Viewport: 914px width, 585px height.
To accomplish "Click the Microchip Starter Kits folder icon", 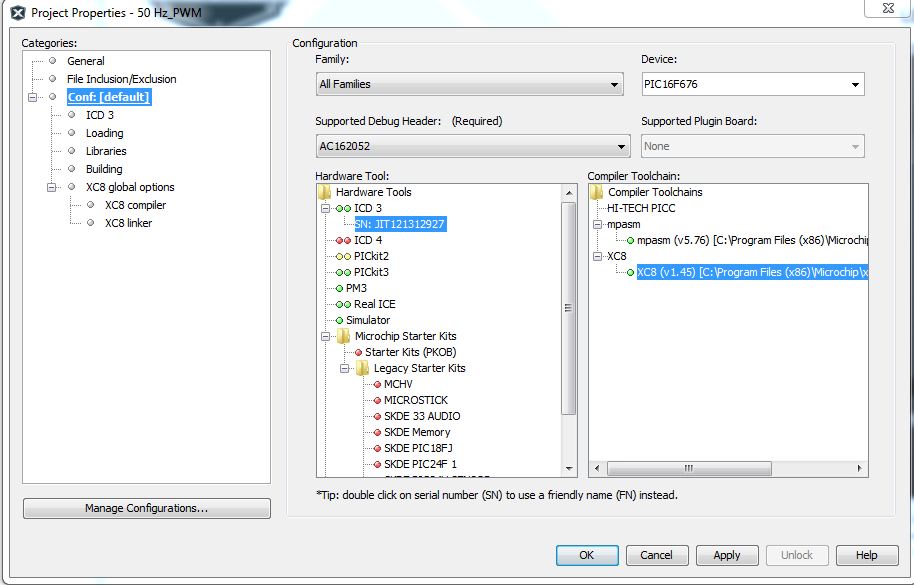I will pyautogui.click(x=343, y=336).
